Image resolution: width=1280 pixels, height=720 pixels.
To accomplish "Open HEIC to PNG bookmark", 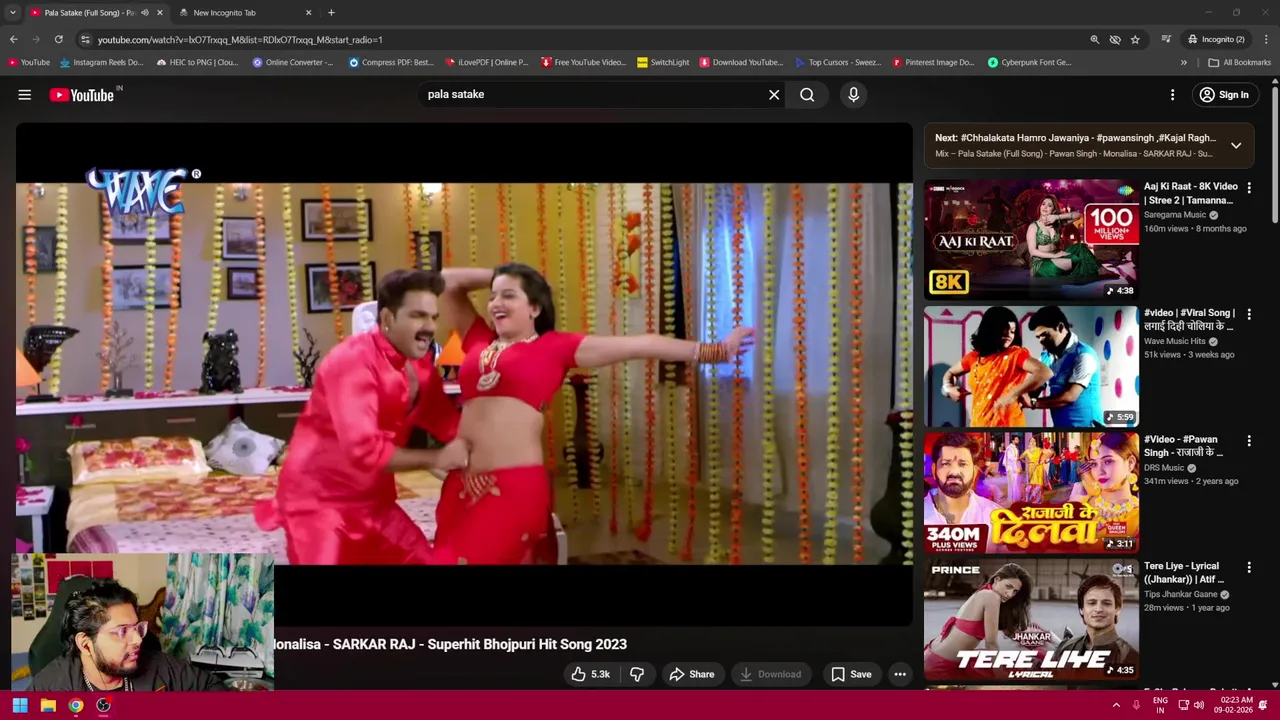I will (x=197, y=62).
